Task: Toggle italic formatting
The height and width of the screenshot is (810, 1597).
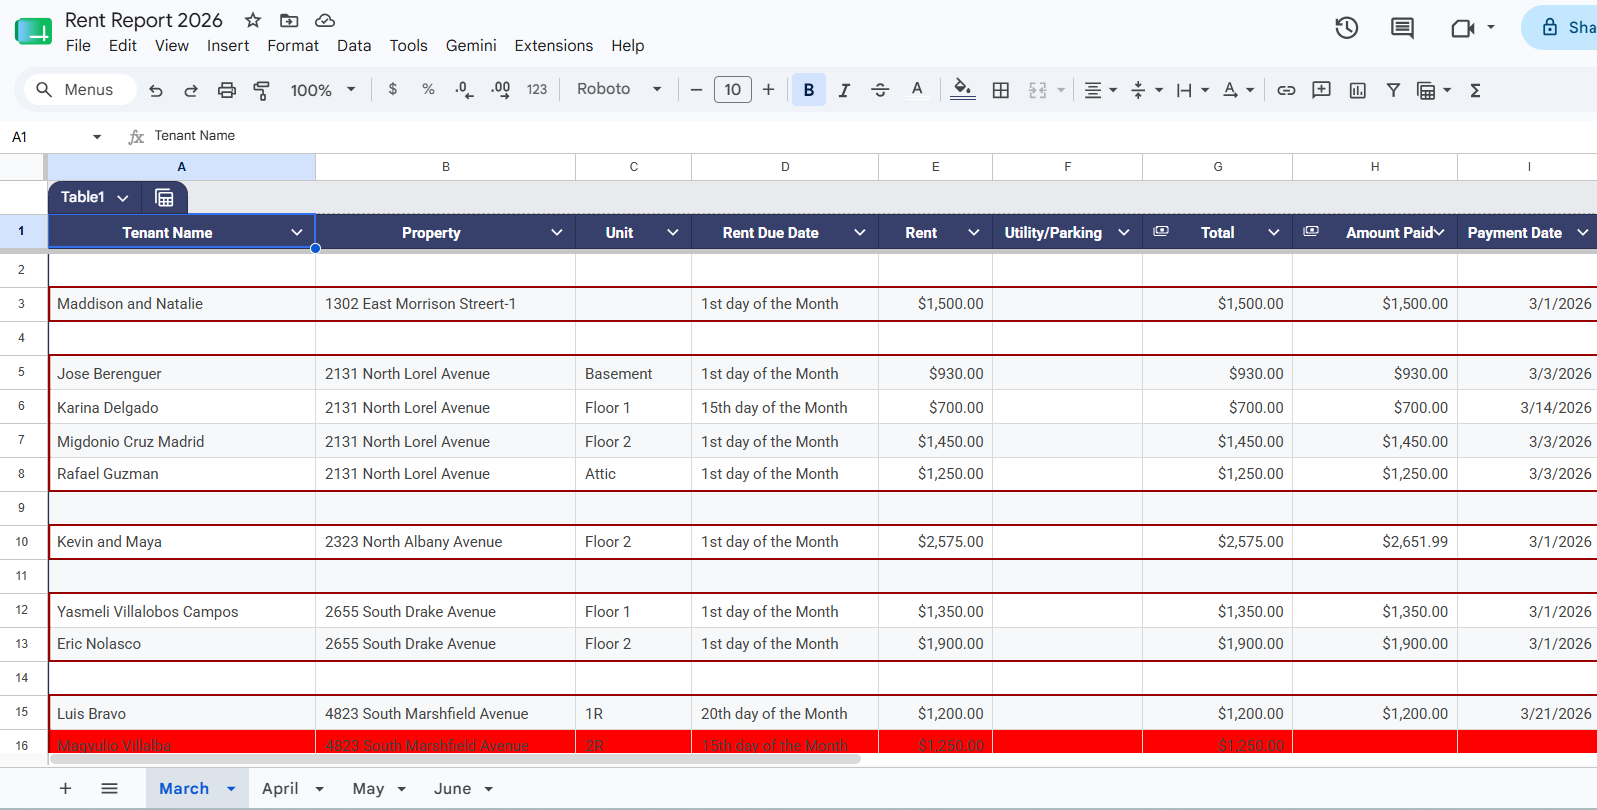Action: pyautogui.click(x=844, y=90)
